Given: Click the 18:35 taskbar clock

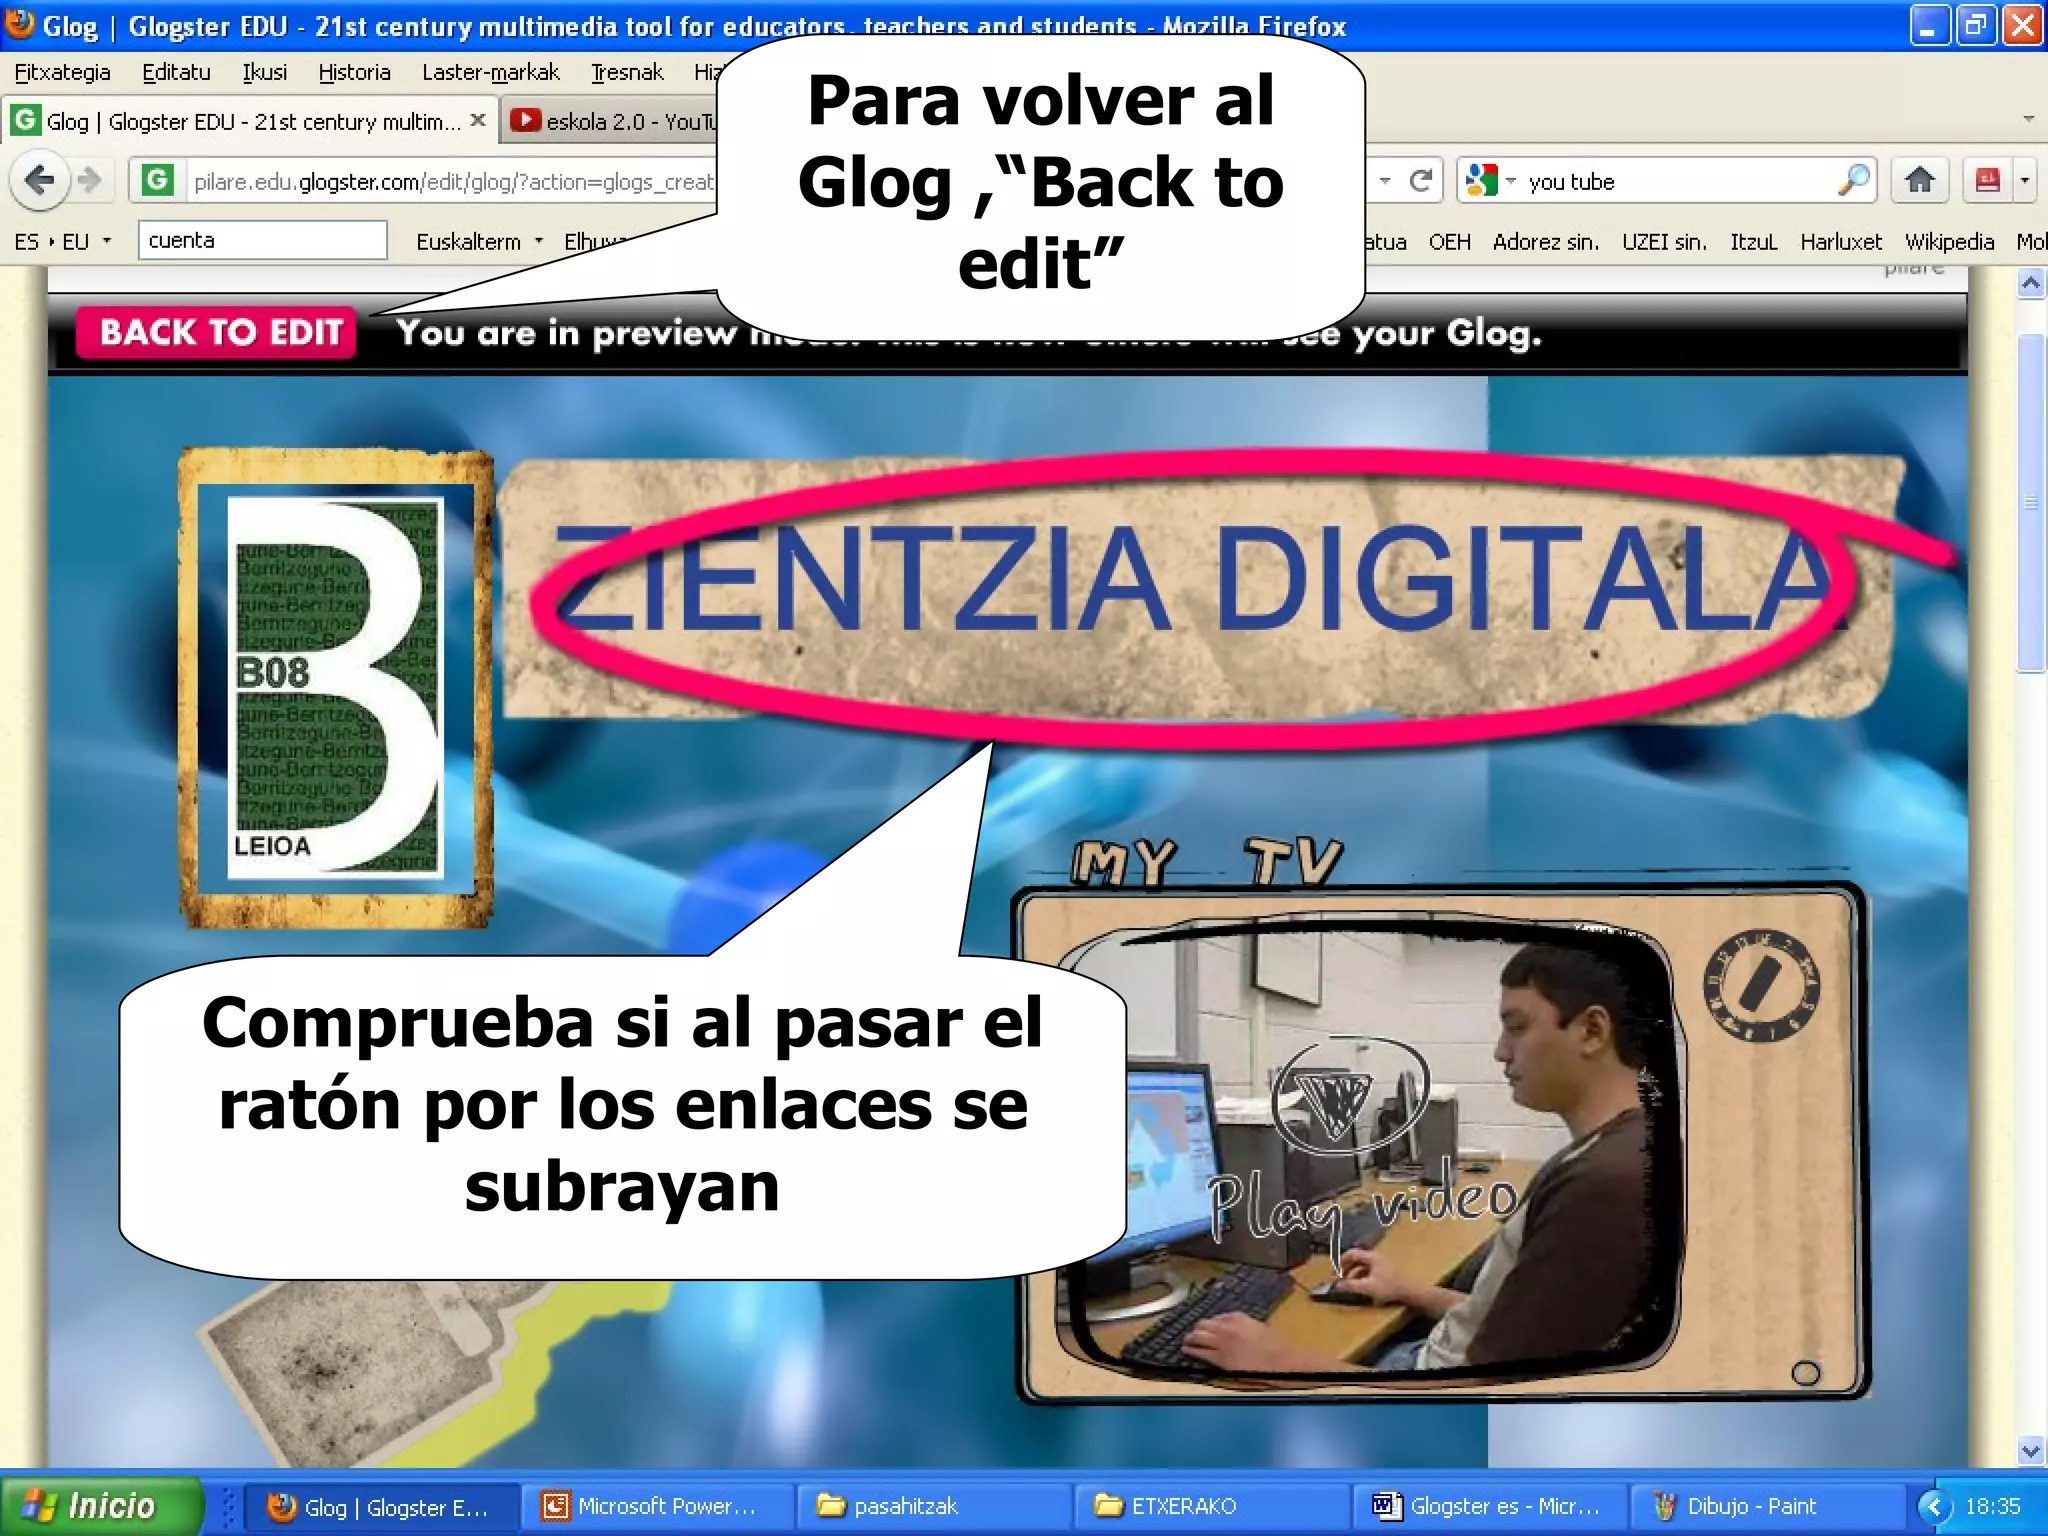Looking at the screenshot, I should [x=1993, y=1506].
